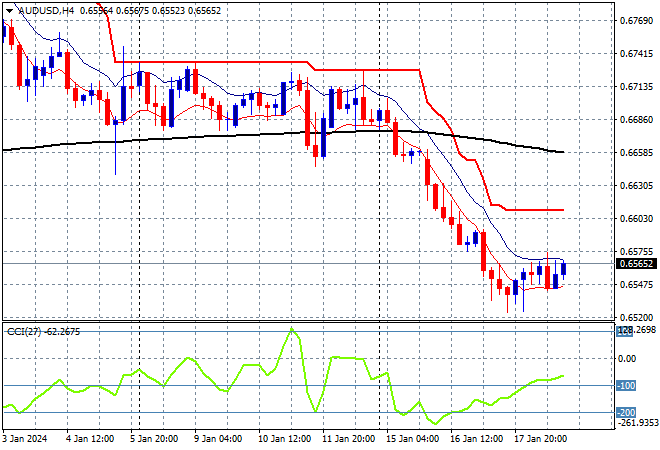The height and width of the screenshot is (450, 660).
Task: Open the chart menu triangle beside AUDUSD
Action: point(9,11)
